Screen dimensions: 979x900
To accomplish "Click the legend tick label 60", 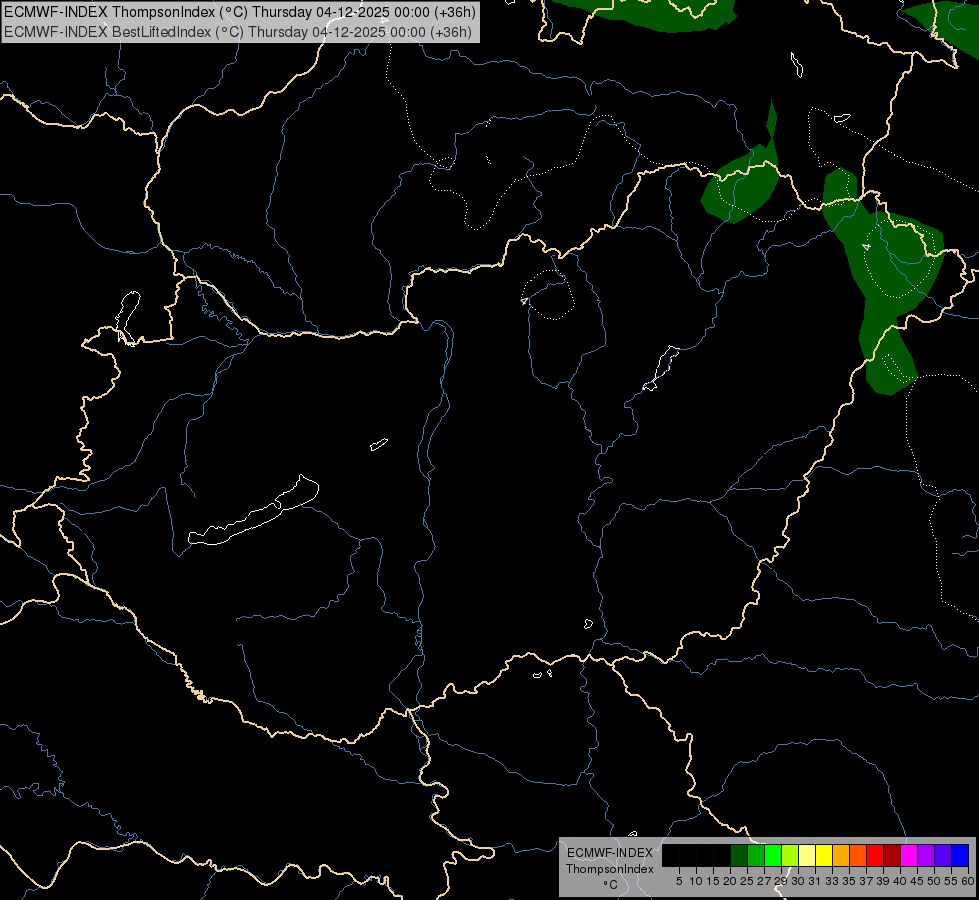I will (x=968, y=881).
